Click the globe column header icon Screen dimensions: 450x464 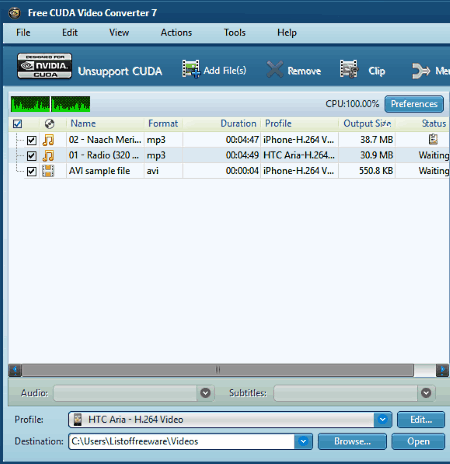(49, 124)
